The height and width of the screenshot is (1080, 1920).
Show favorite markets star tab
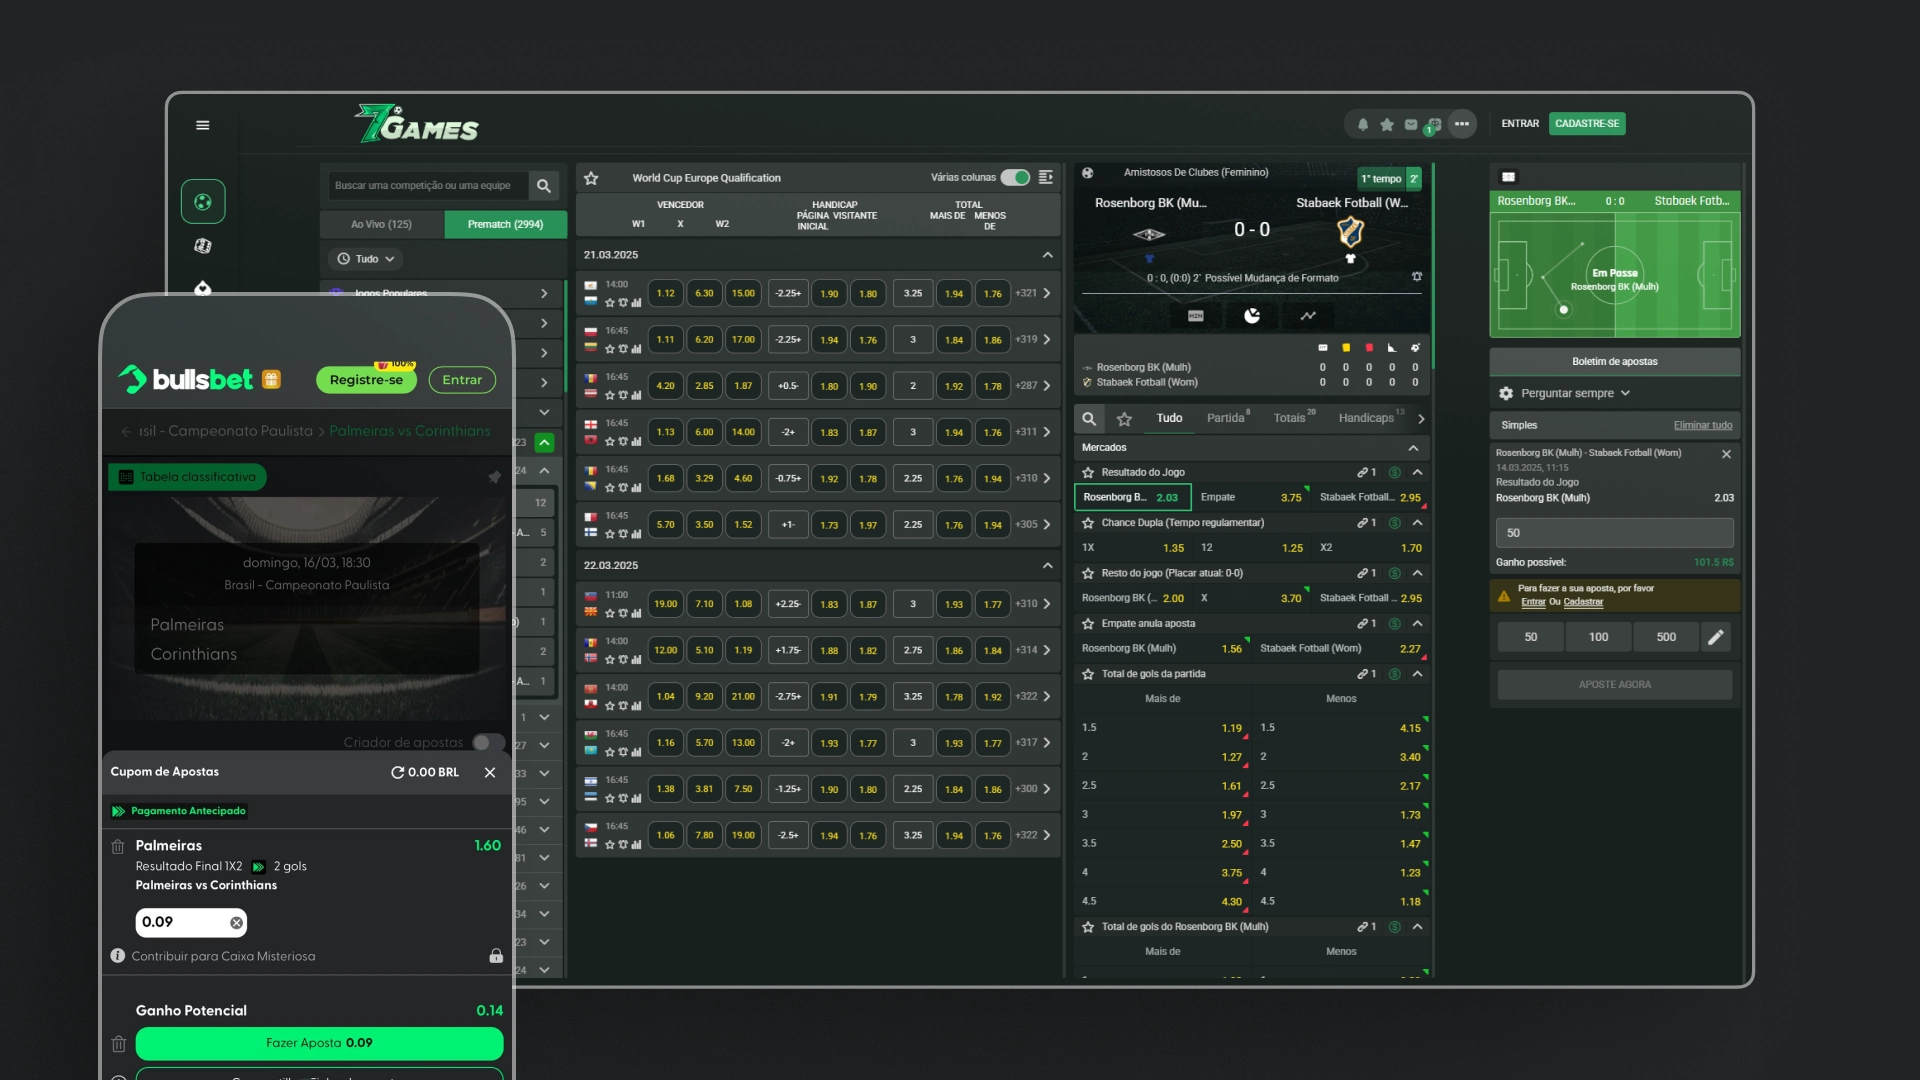(1125, 419)
